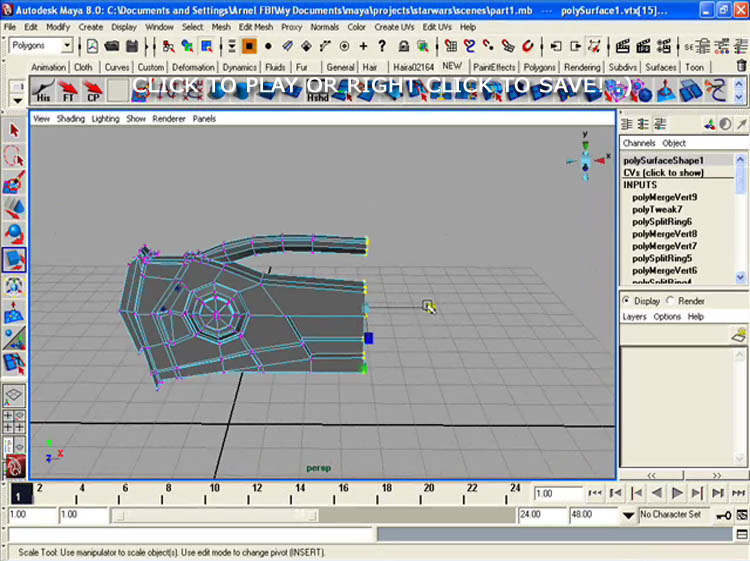Choose the Paint Selection tool
This screenshot has height=561, width=750.
(14, 183)
